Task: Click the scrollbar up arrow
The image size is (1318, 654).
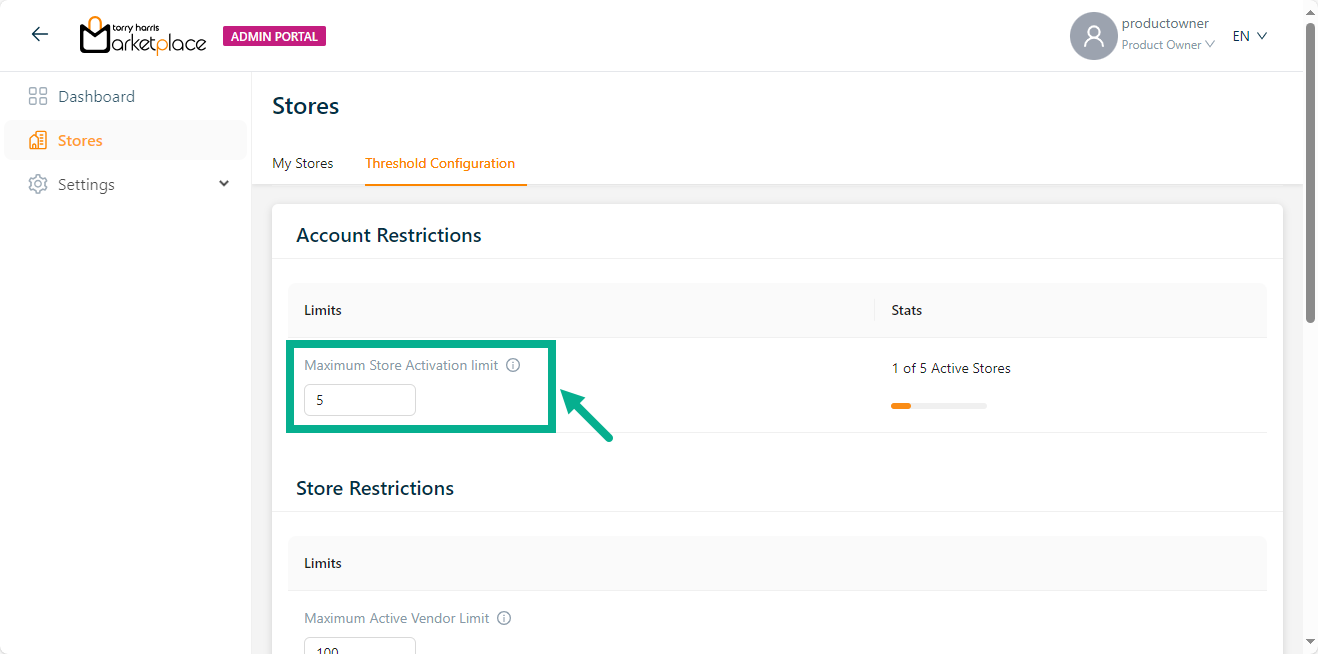Action: point(1310,12)
